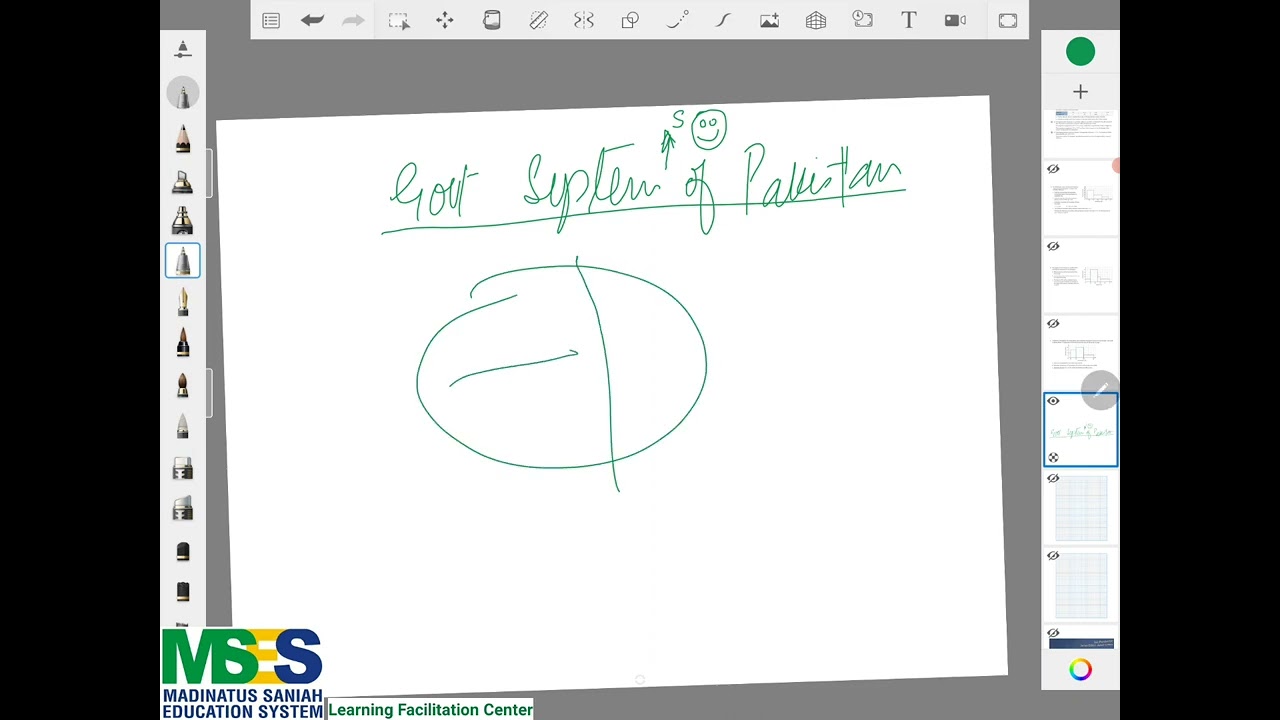This screenshot has width=1280, height=720.
Task: Select the gold Ink Pen nib brush
Action: (183, 302)
